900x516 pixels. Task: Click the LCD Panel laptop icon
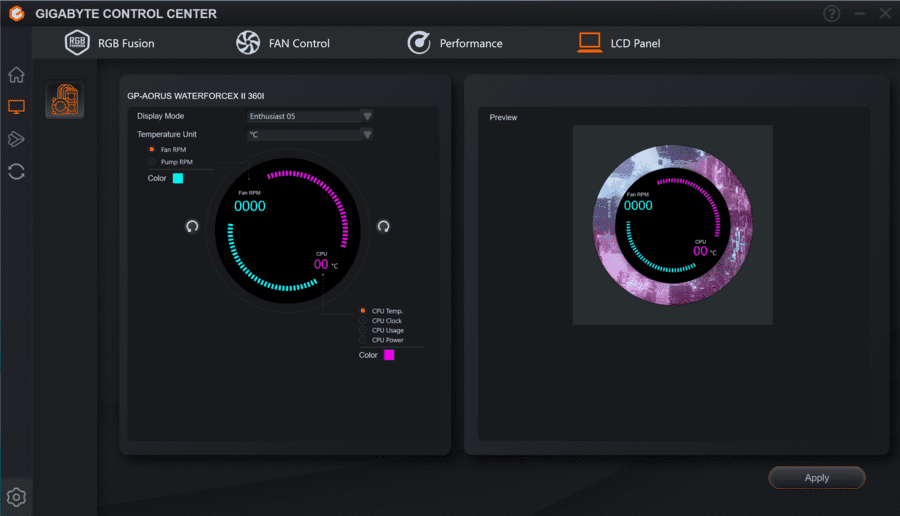589,42
